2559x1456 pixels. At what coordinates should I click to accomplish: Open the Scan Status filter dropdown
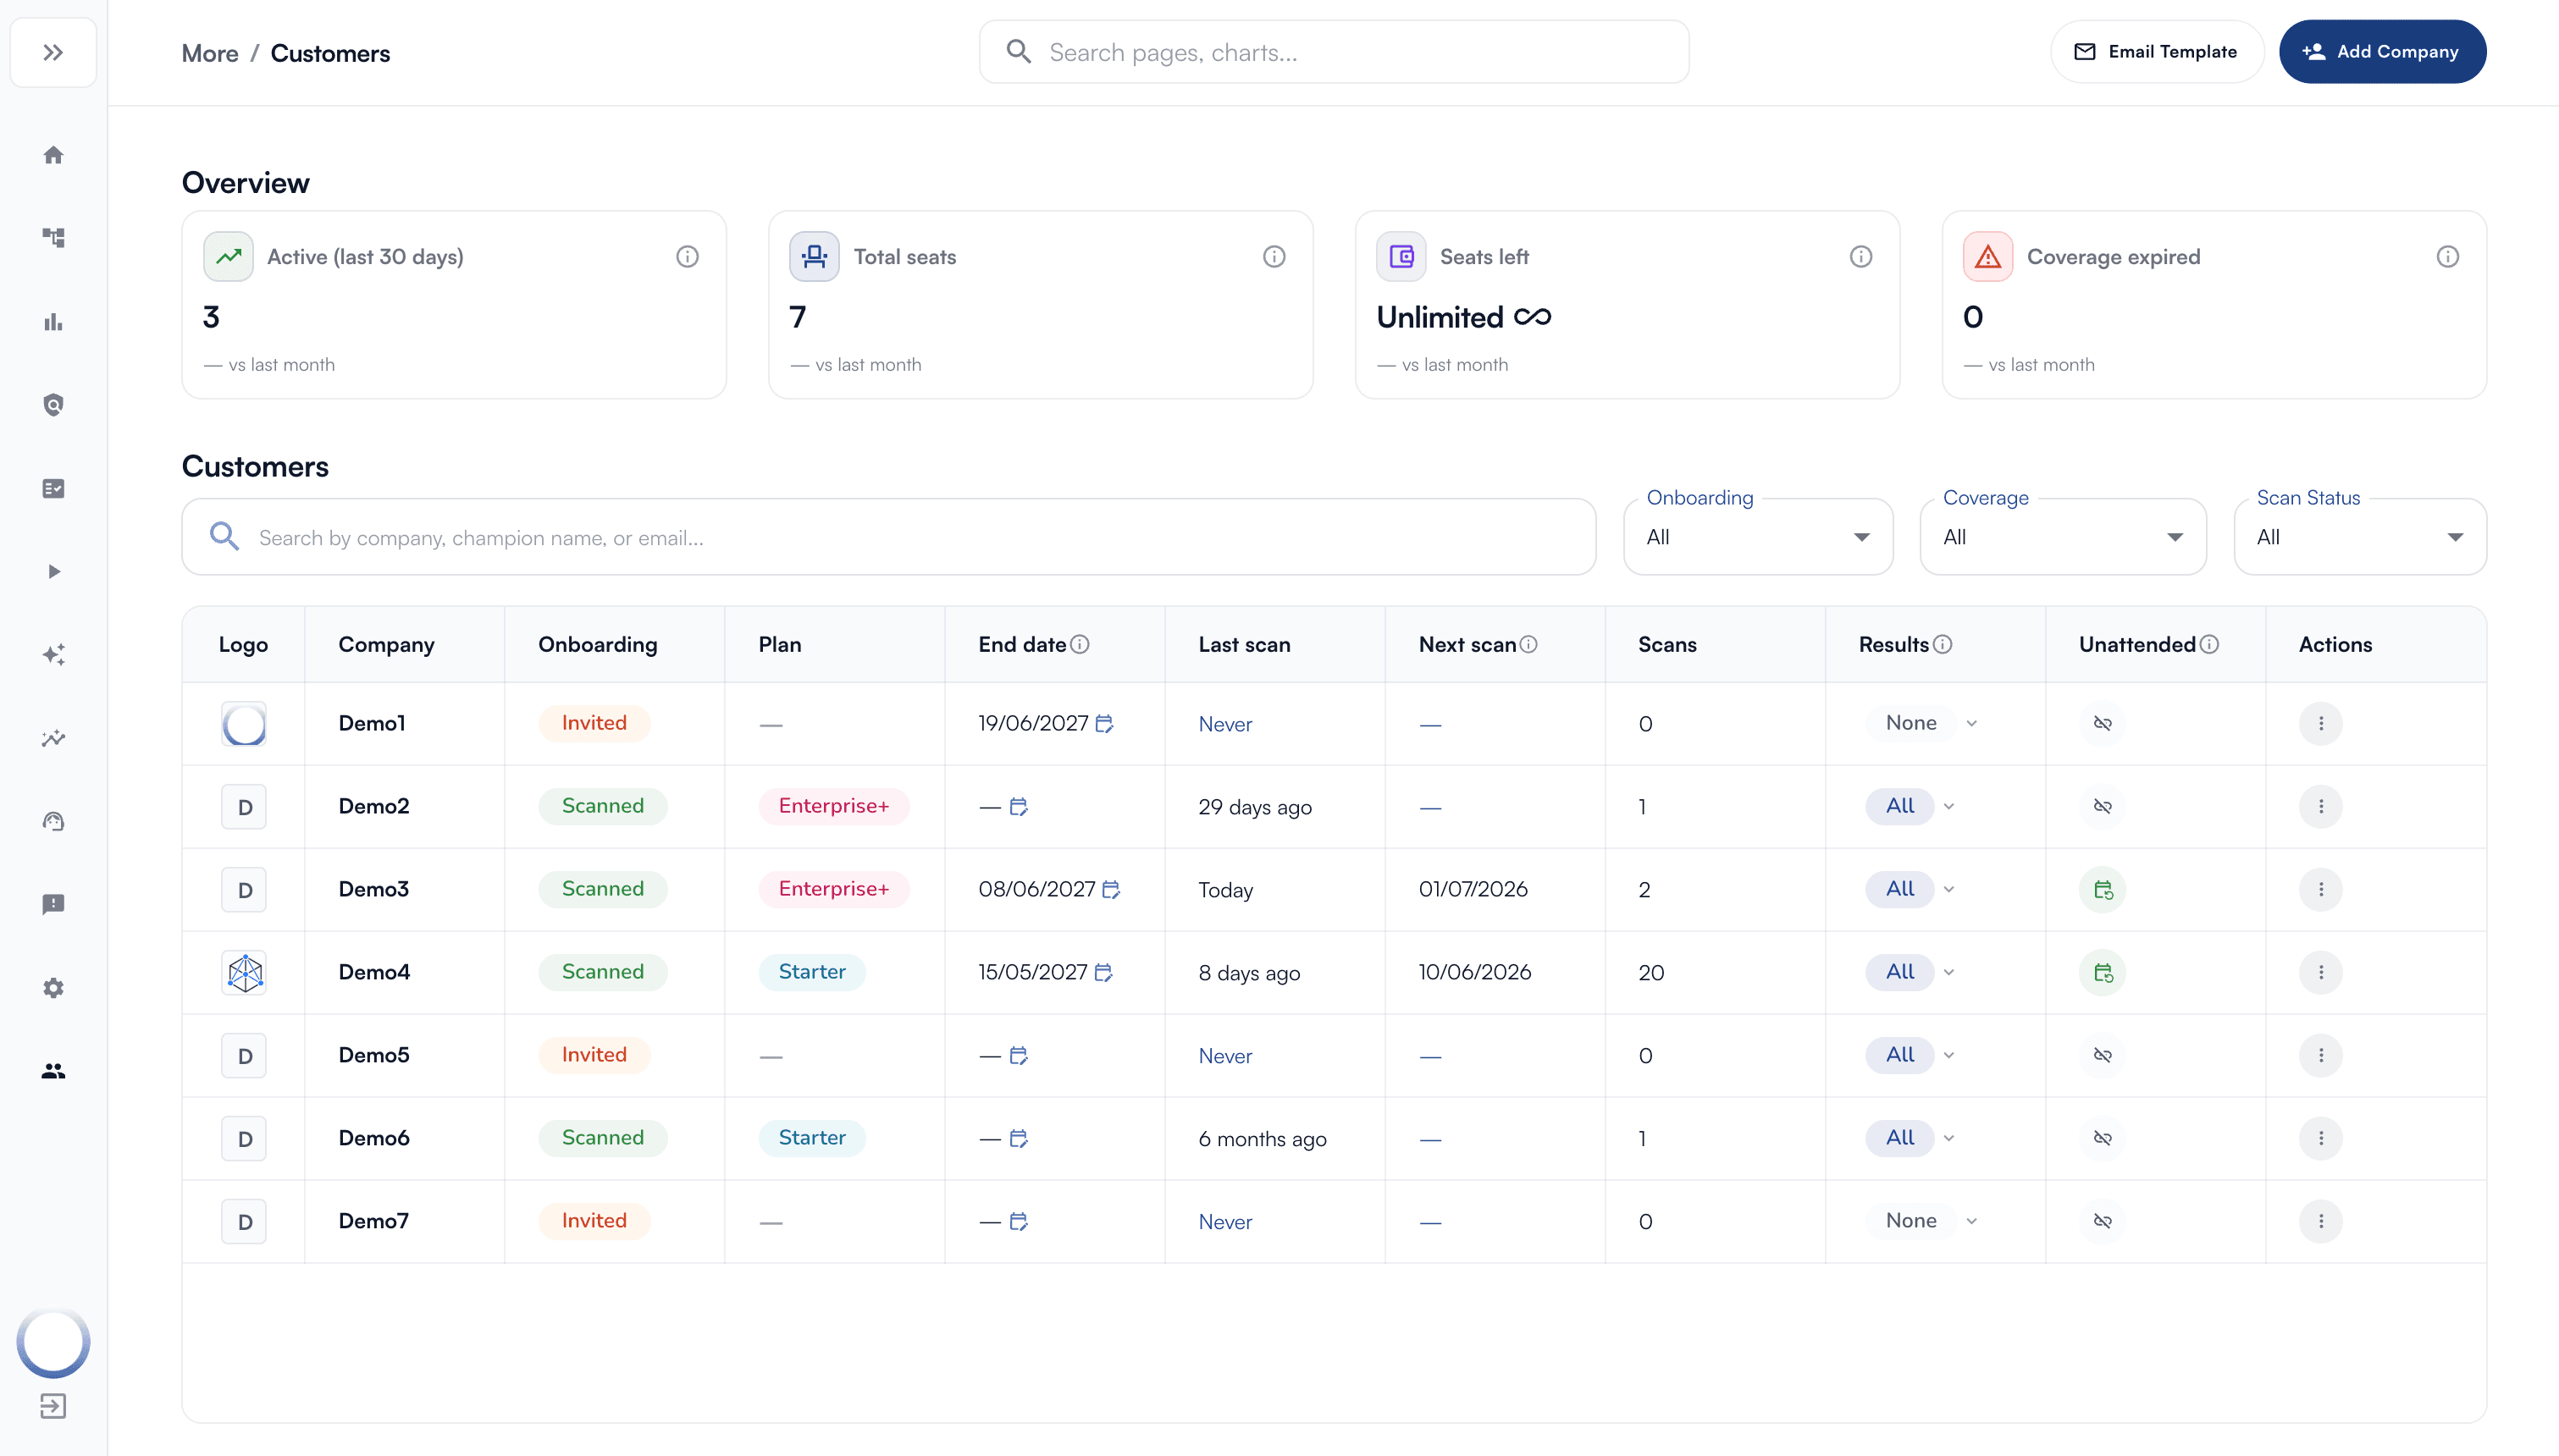(2360, 537)
